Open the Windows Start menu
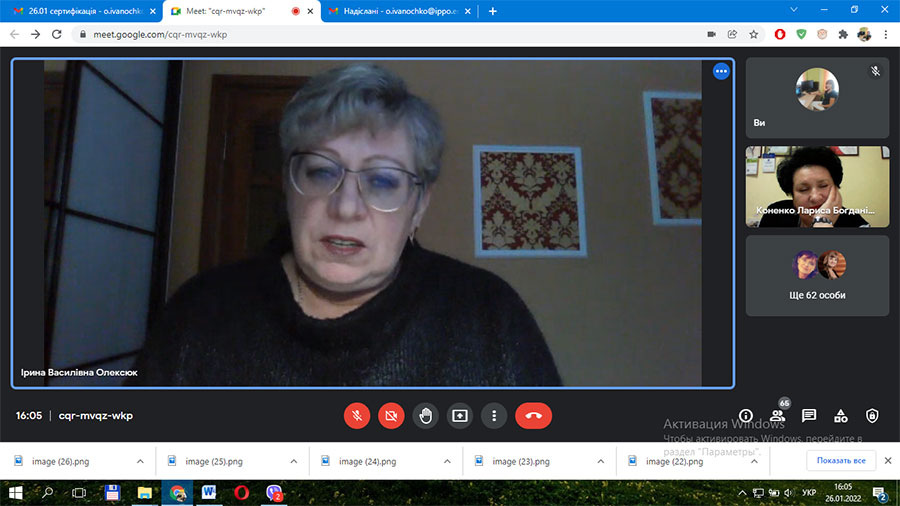Image resolution: width=900 pixels, height=506 pixels. 15,493
